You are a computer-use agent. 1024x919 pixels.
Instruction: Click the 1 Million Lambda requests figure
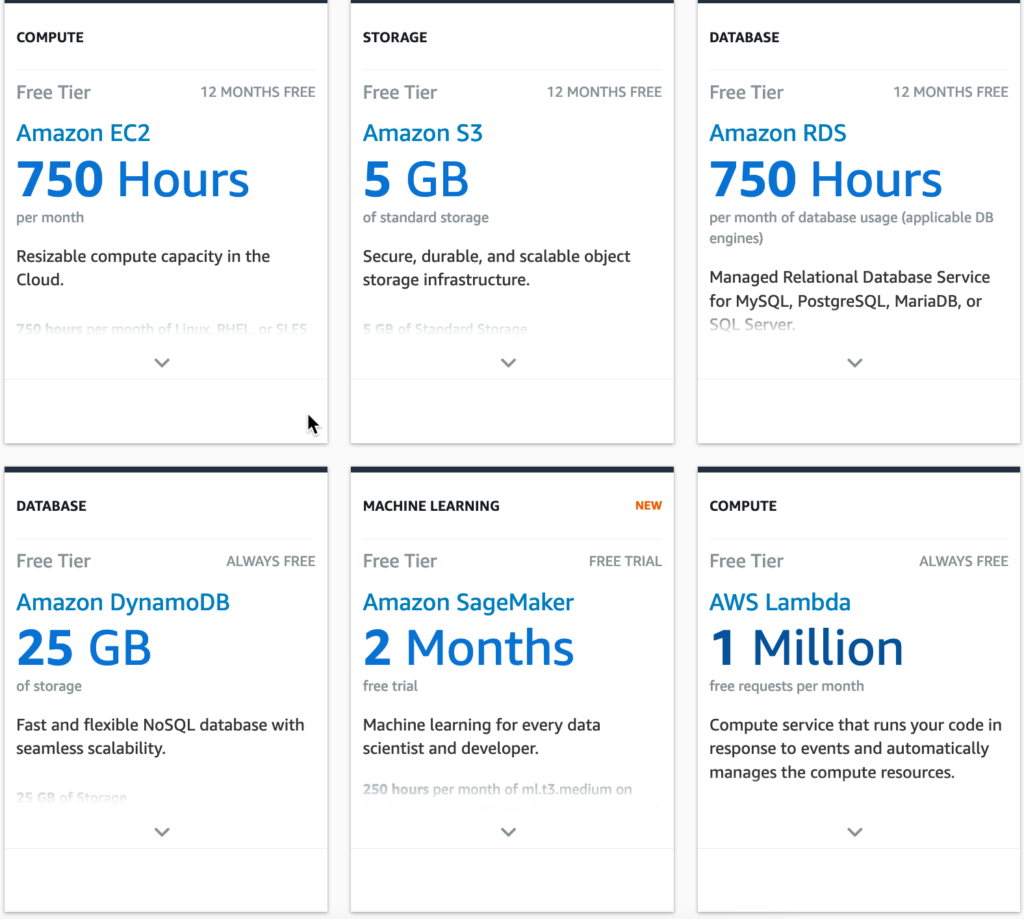[x=806, y=649]
